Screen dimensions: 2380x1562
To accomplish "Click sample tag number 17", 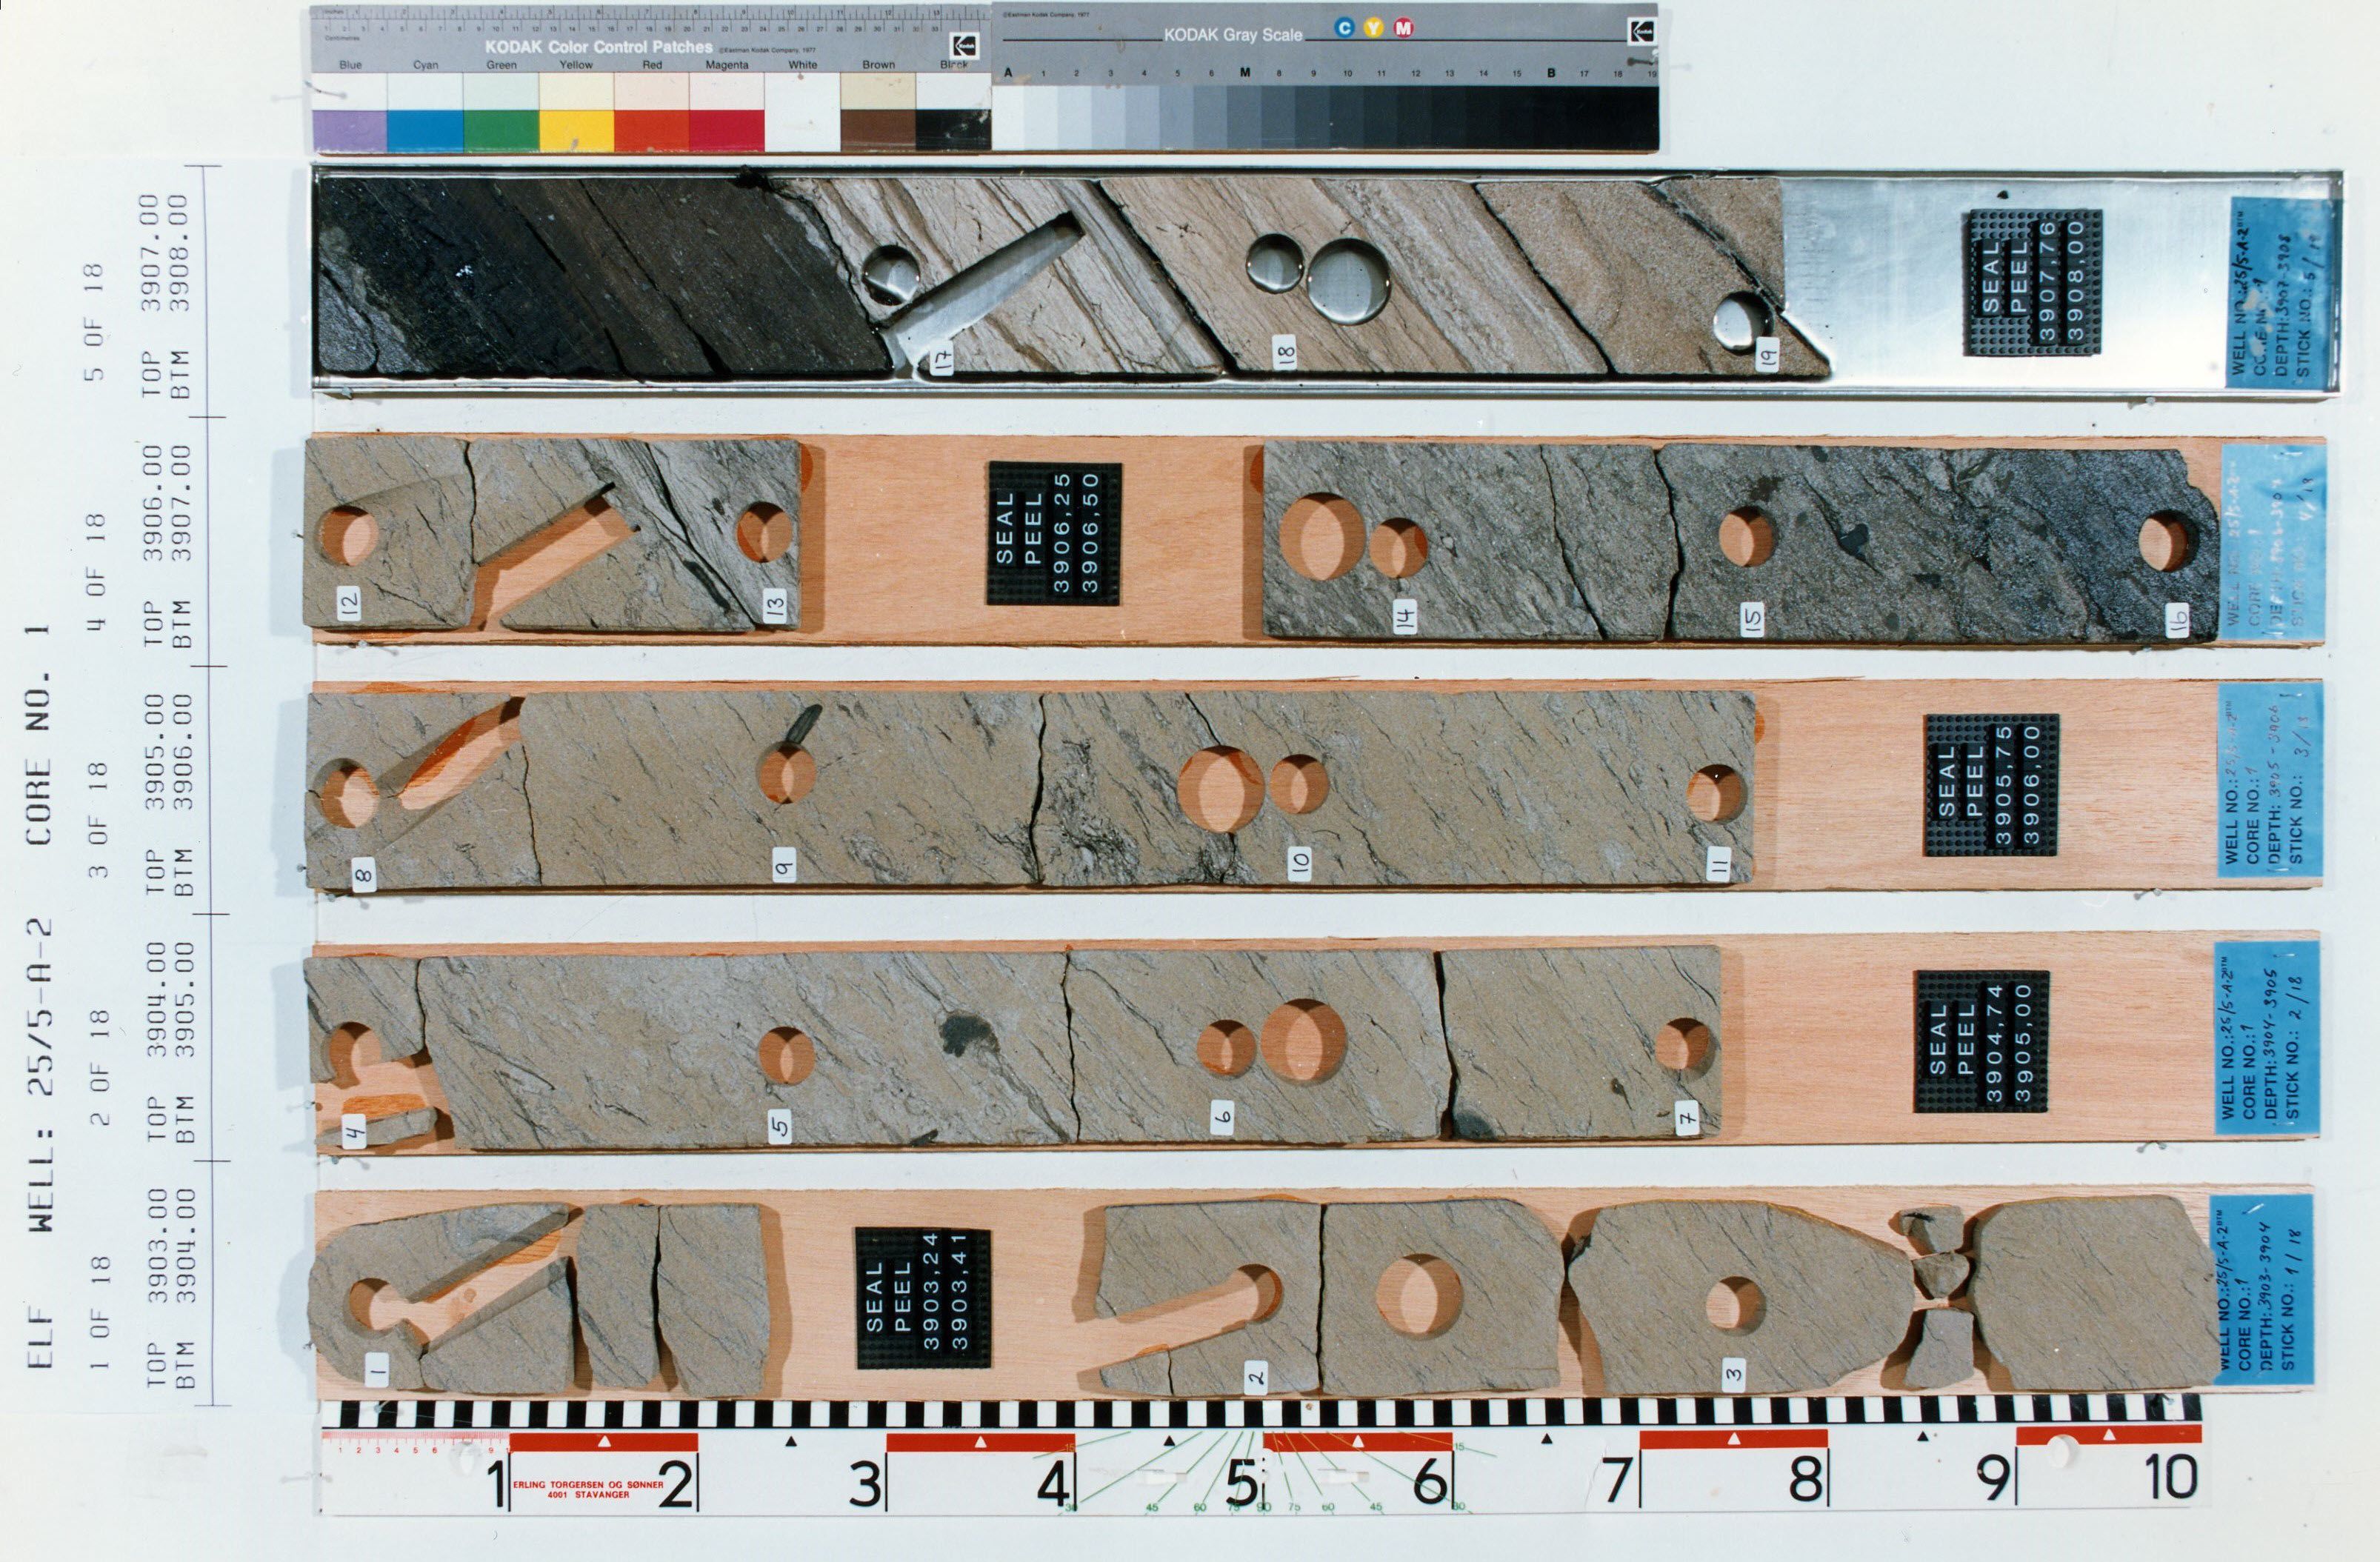I will pyautogui.click(x=942, y=359).
